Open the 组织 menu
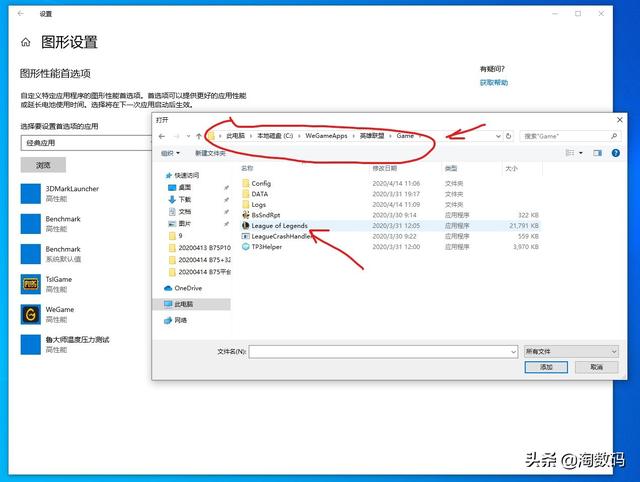The height and width of the screenshot is (482, 640). pyautogui.click(x=170, y=153)
